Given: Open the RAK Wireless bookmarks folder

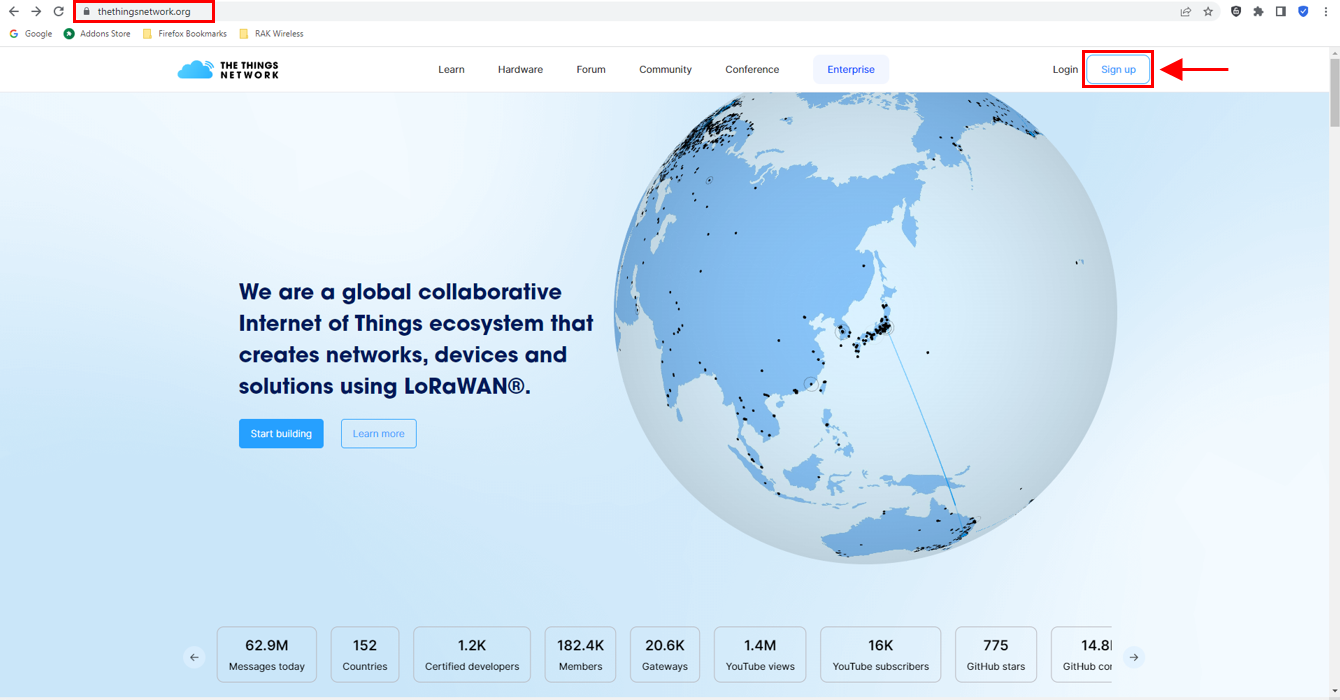Looking at the screenshot, I should coord(271,34).
